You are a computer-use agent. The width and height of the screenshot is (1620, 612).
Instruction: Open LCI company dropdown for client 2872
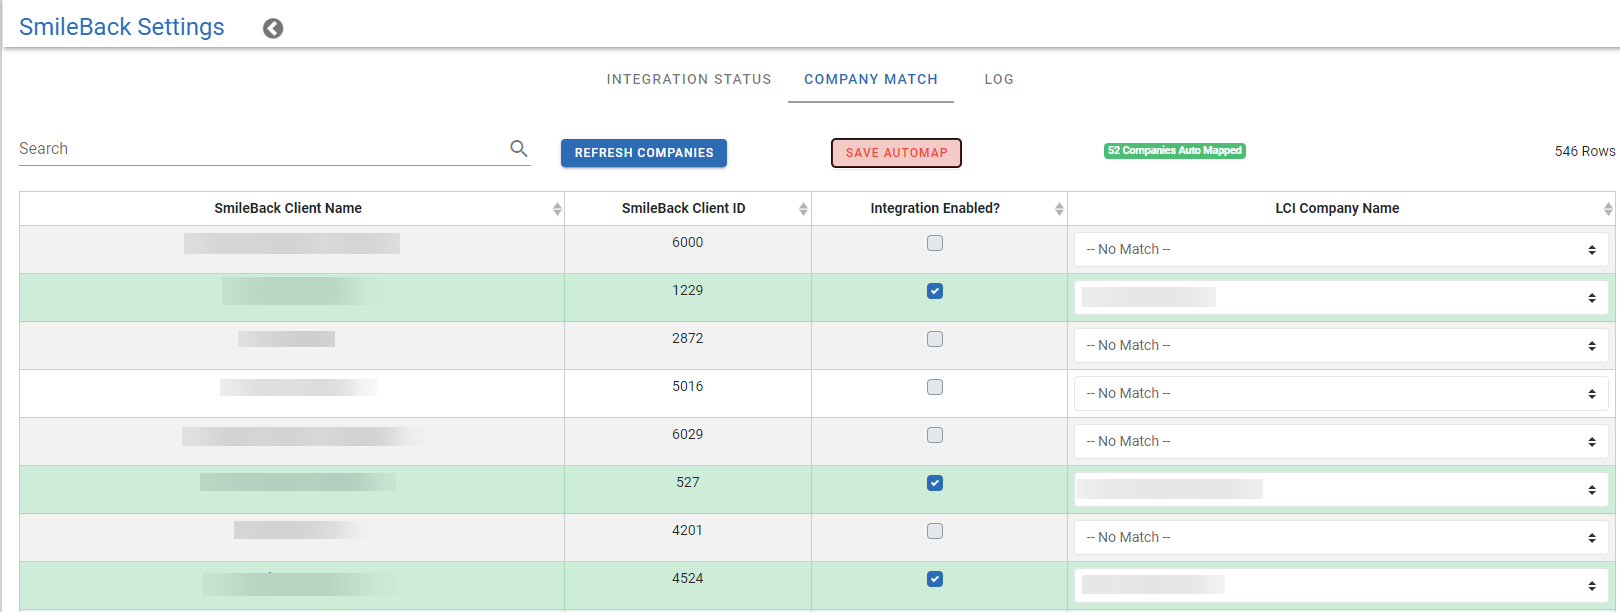[1341, 346]
